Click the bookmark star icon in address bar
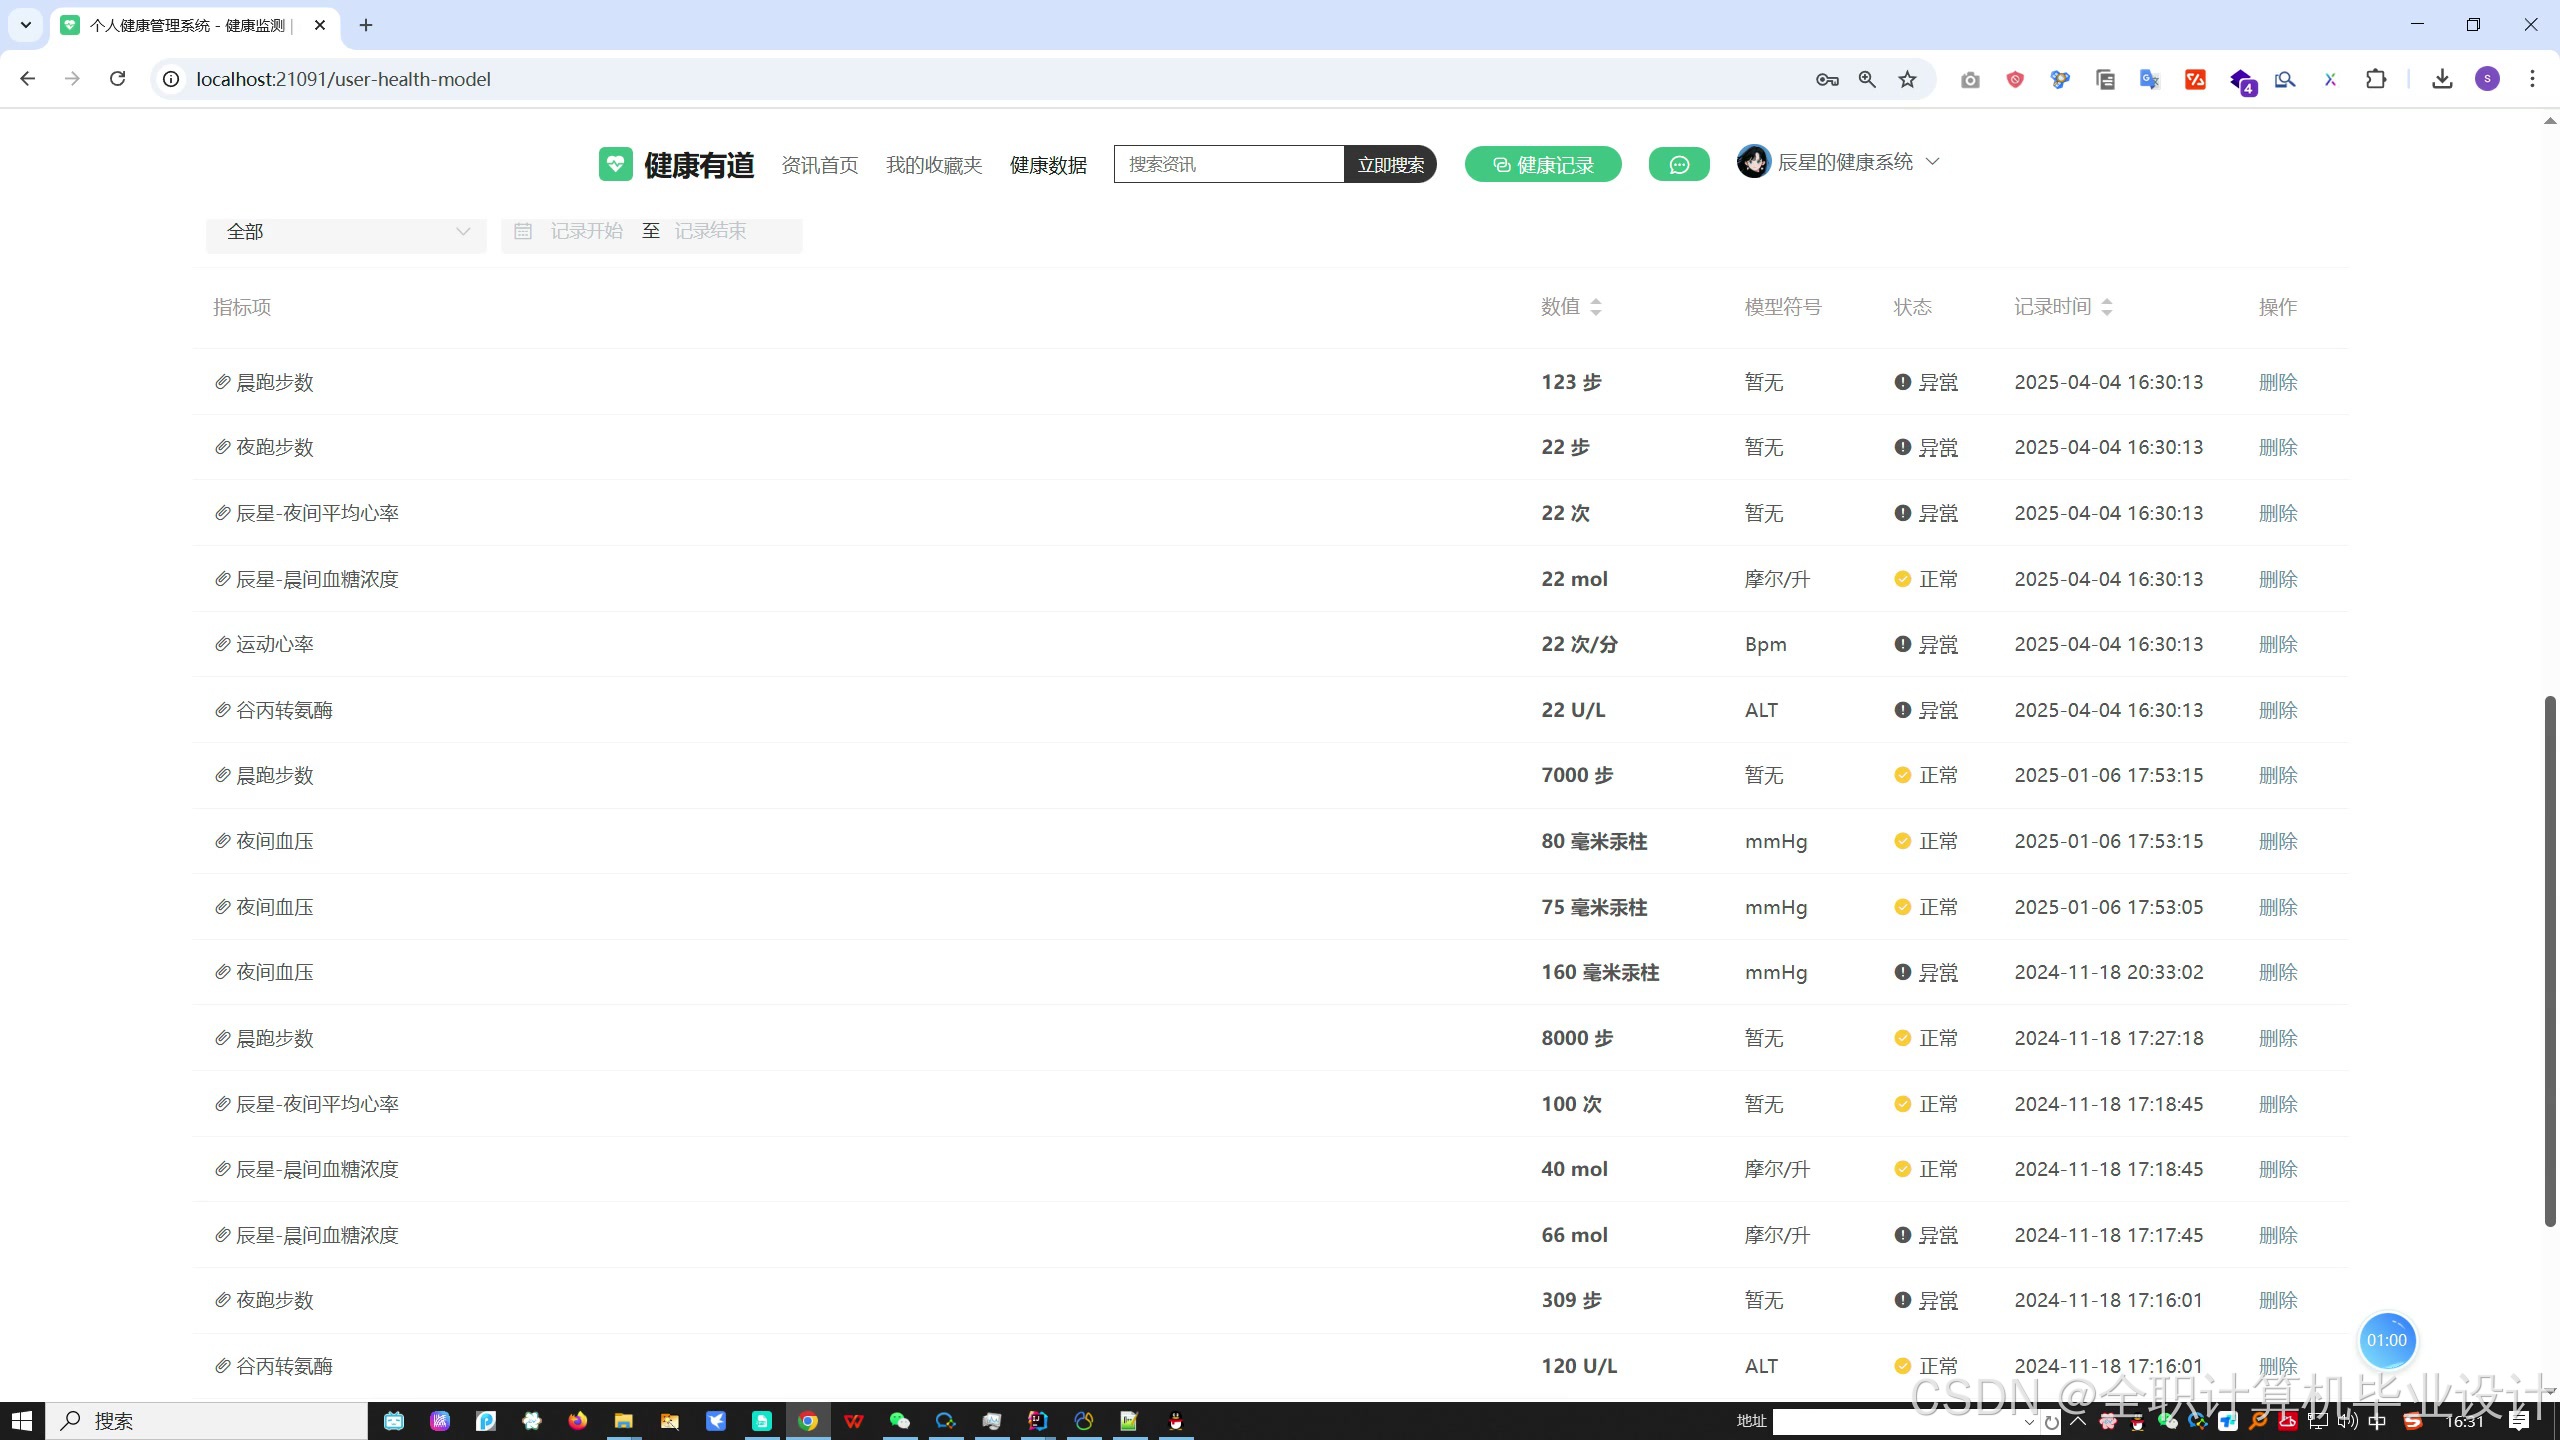 1907,80
